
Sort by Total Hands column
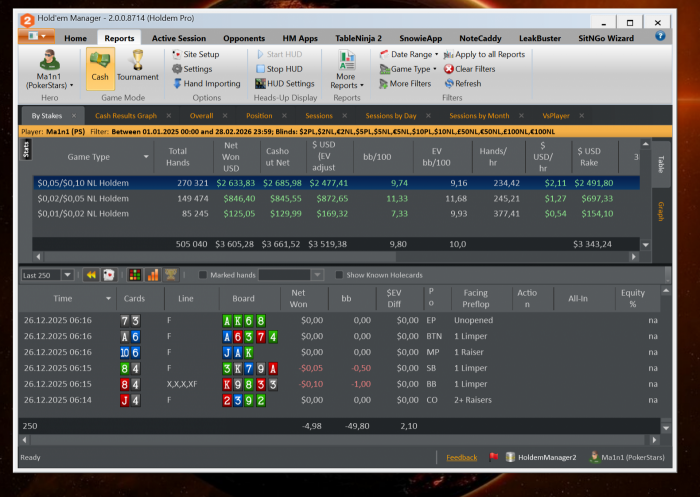pos(177,157)
